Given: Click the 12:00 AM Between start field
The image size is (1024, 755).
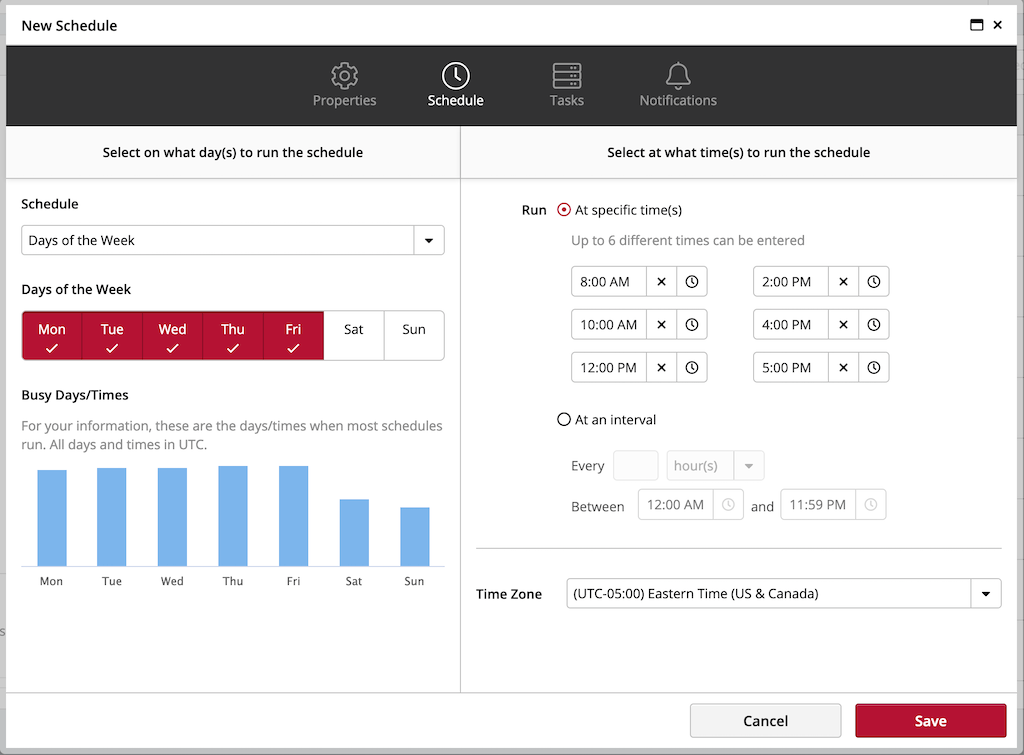Looking at the screenshot, I should (675, 505).
